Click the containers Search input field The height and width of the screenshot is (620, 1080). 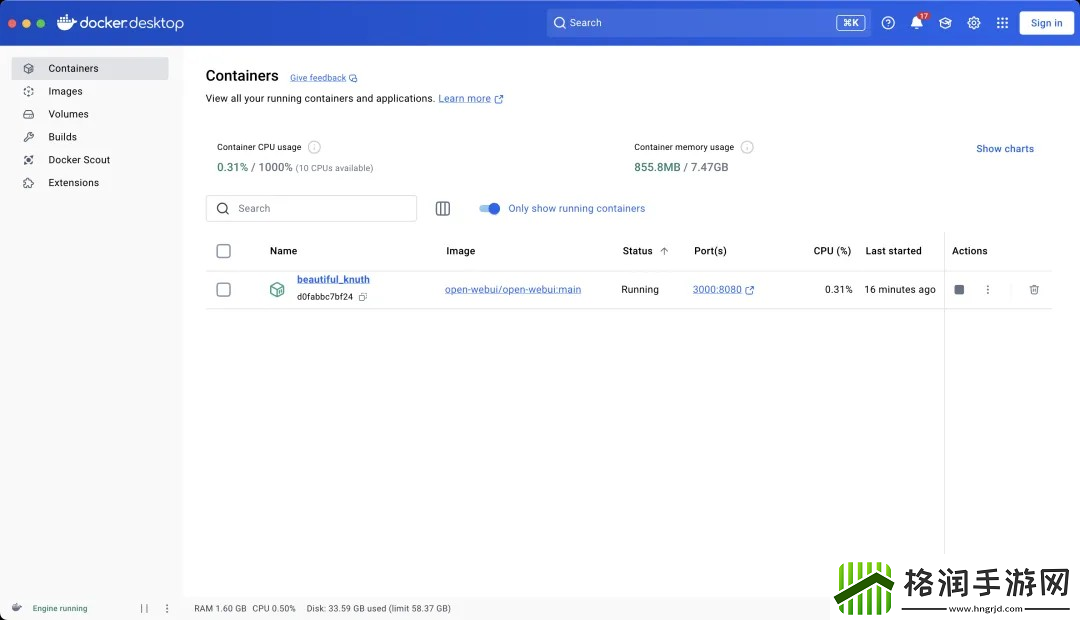(320, 208)
